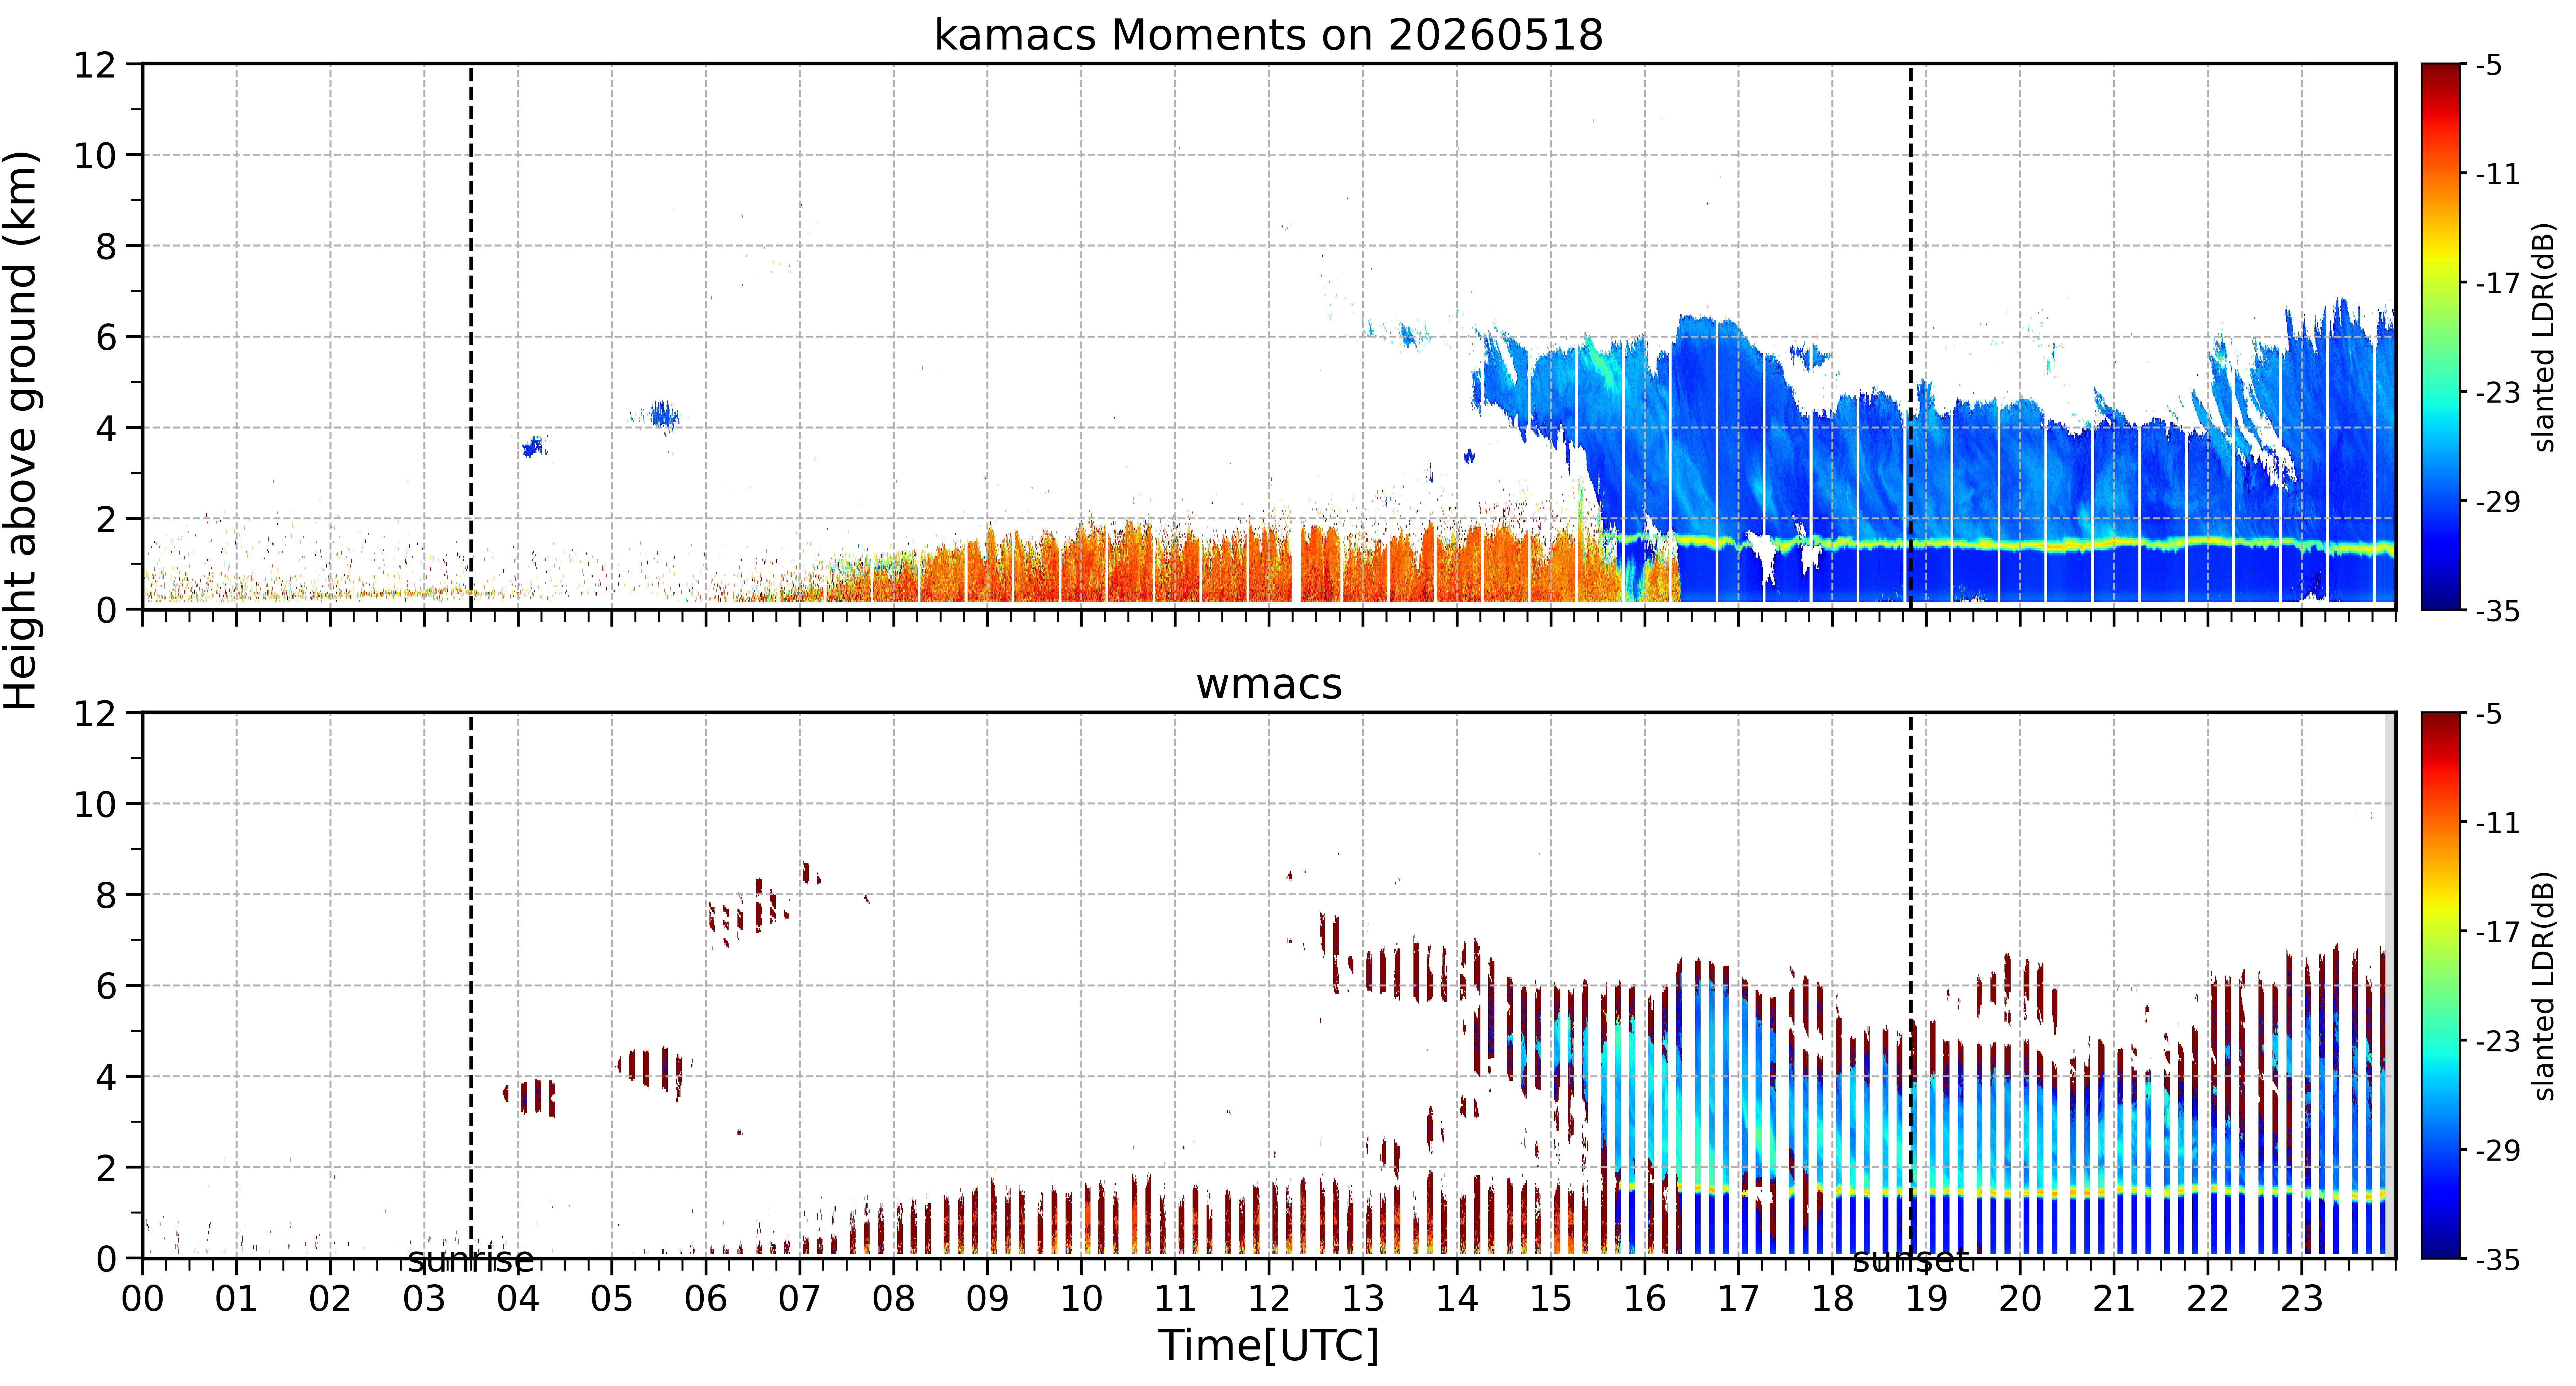Click the "09" time tick label
2576x1386 pixels.
click(x=987, y=1299)
